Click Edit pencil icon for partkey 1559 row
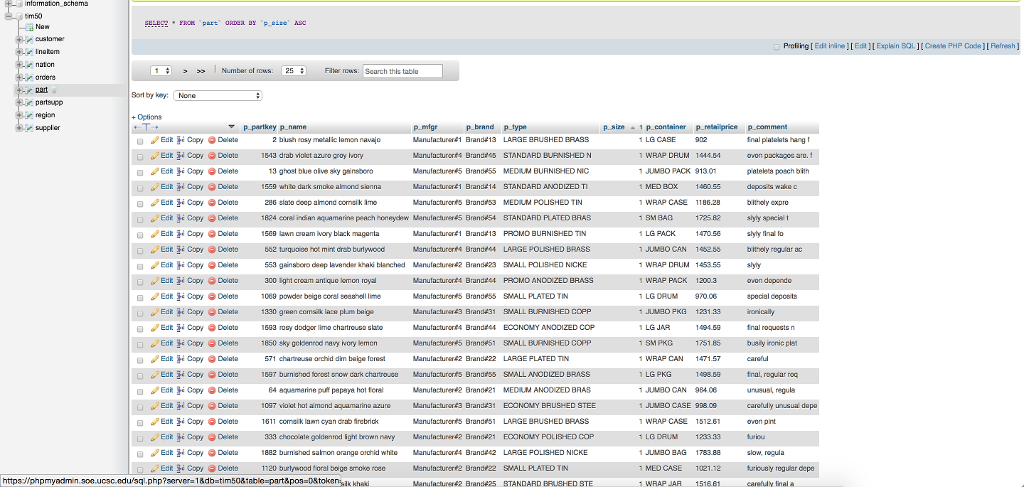Viewport: 1024px width, 487px height. [x=155, y=187]
